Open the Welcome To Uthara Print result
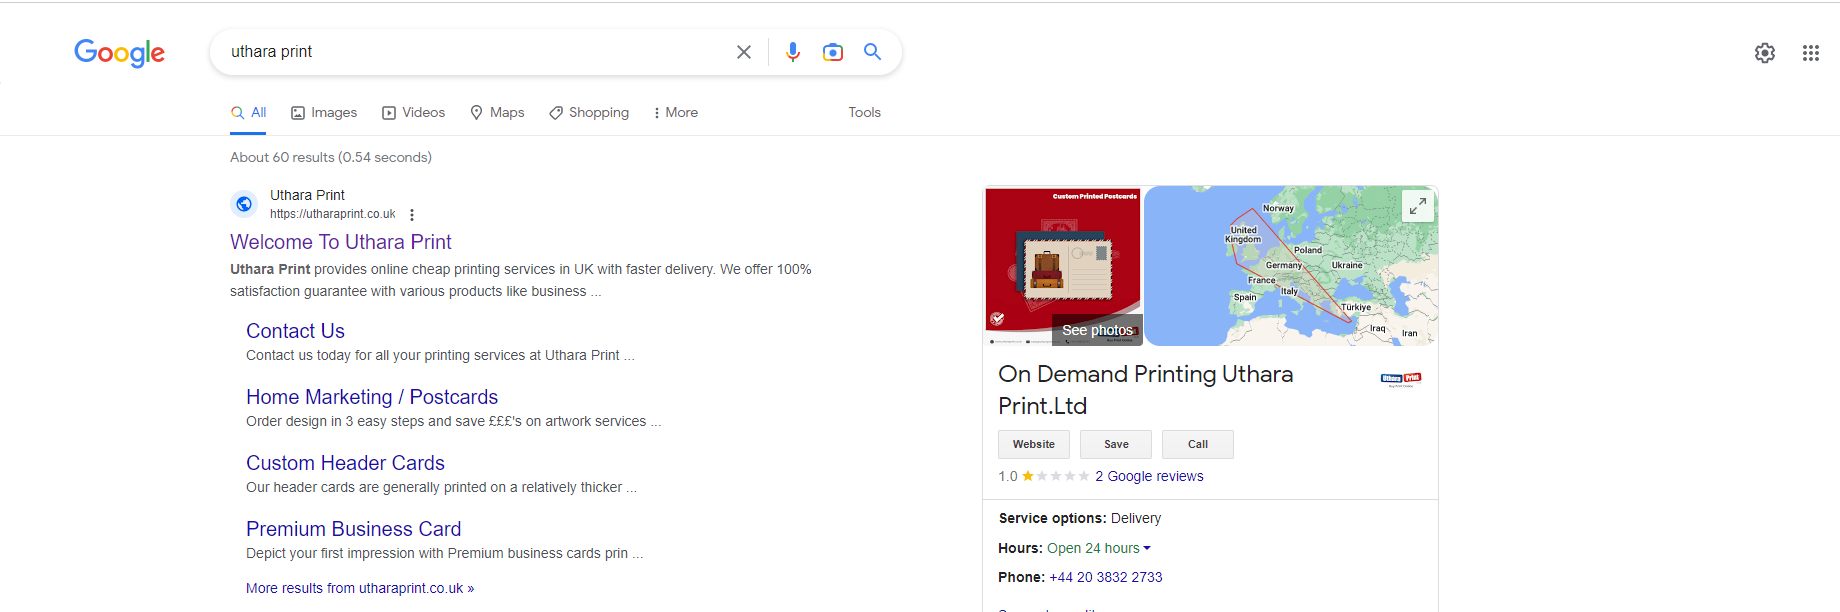The image size is (1840, 612). [340, 242]
